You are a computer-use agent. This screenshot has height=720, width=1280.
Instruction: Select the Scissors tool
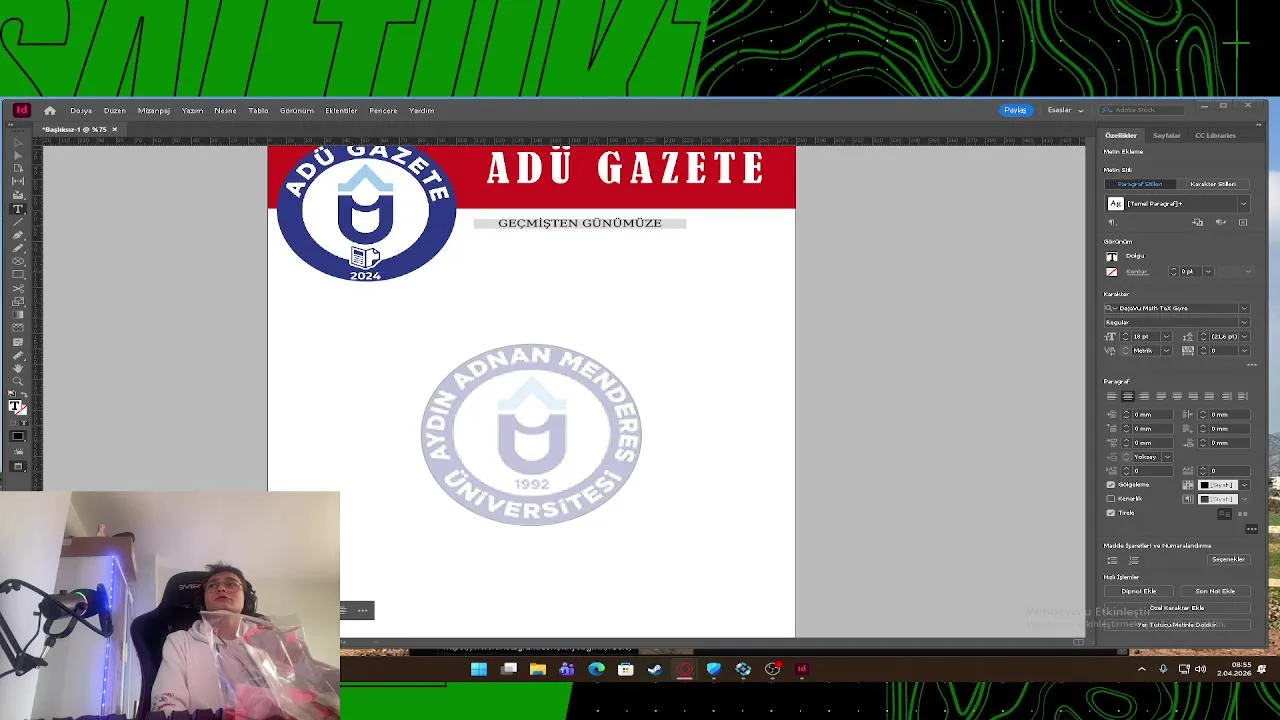[x=18, y=288]
